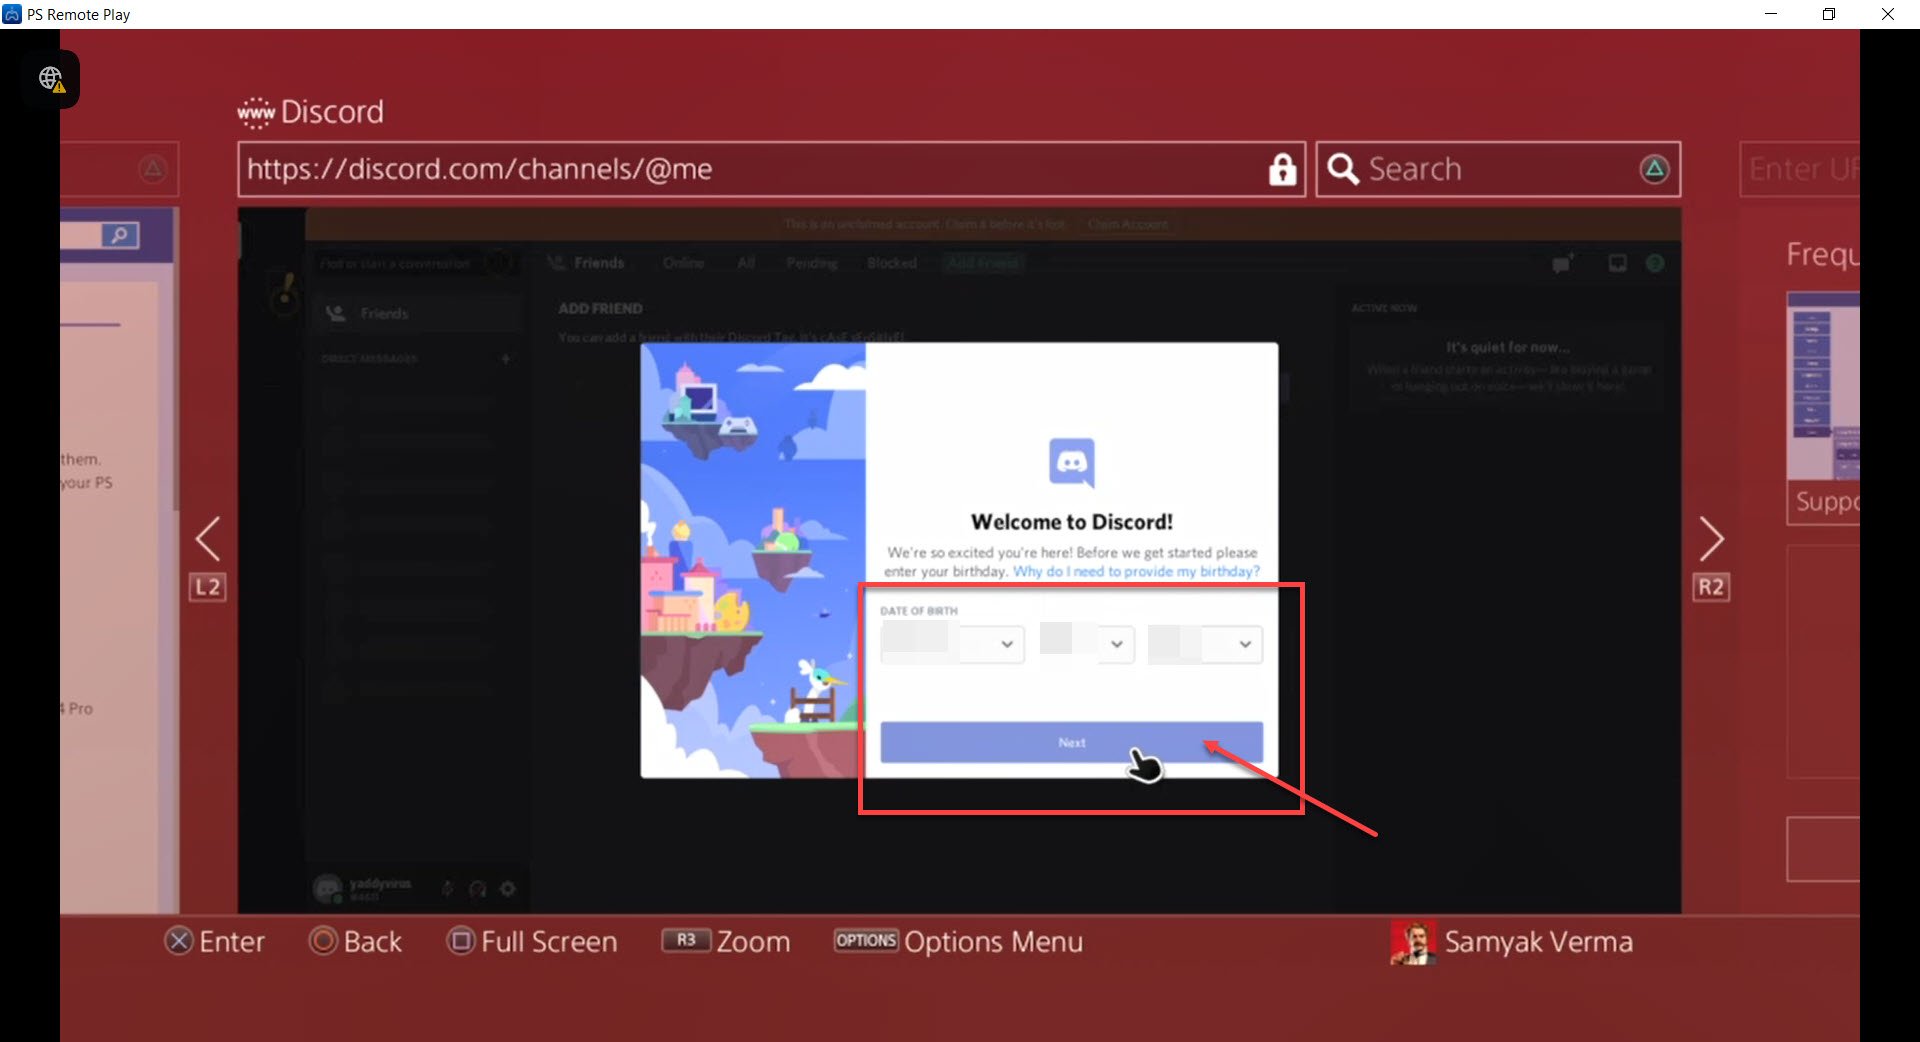Click the R3 Zoom button icon
The image size is (1920, 1042).
[x=686, y=940]
